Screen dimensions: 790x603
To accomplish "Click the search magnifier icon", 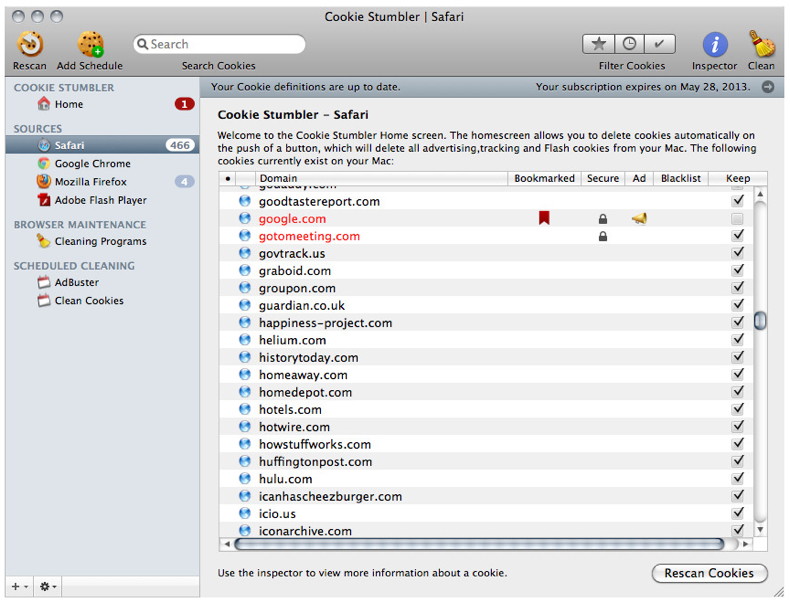I will coord(143,44).
